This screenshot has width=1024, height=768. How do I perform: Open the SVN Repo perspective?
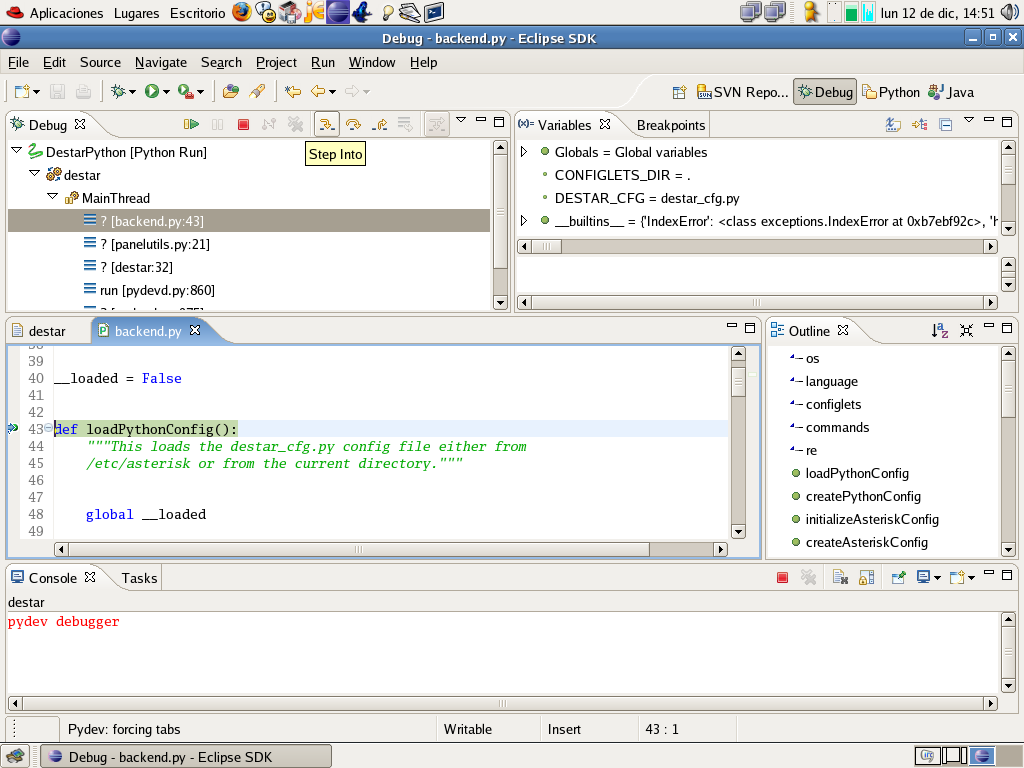tap(743, 92)
